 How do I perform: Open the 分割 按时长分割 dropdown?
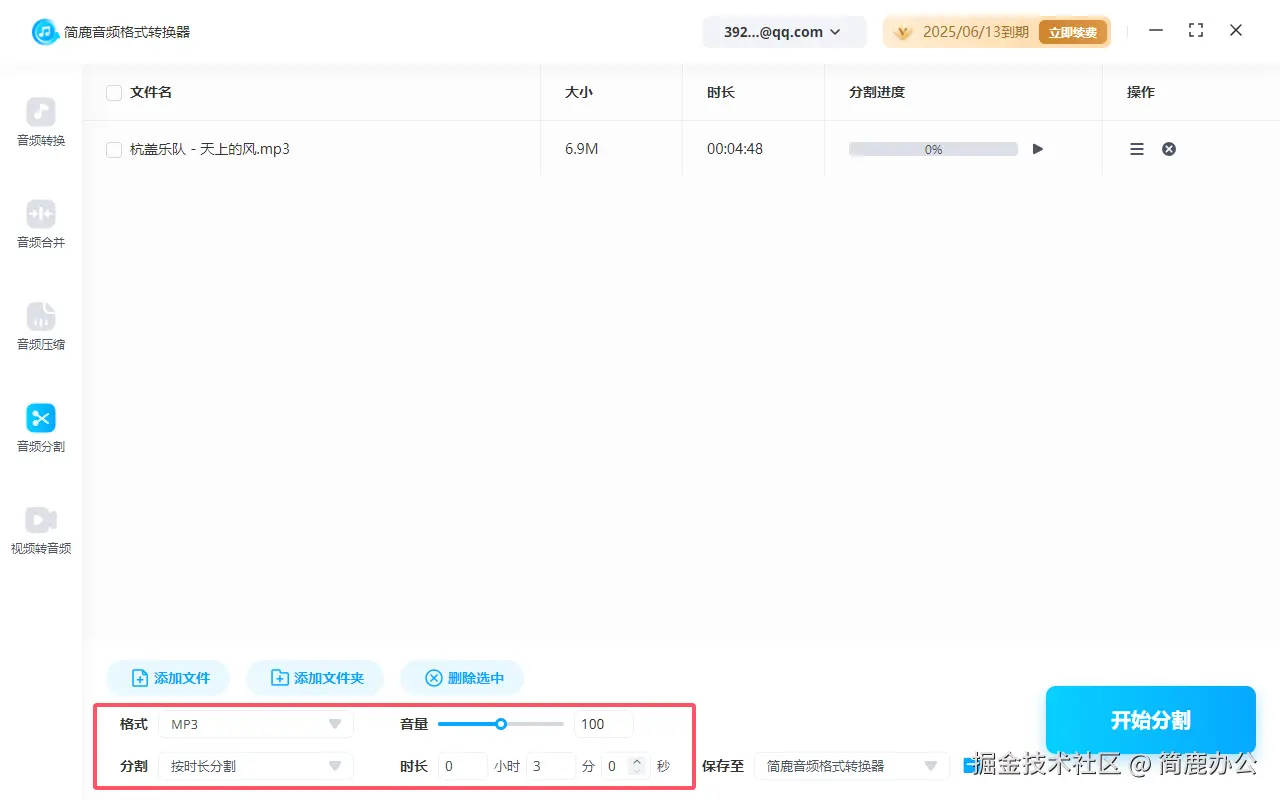point(256,767)
